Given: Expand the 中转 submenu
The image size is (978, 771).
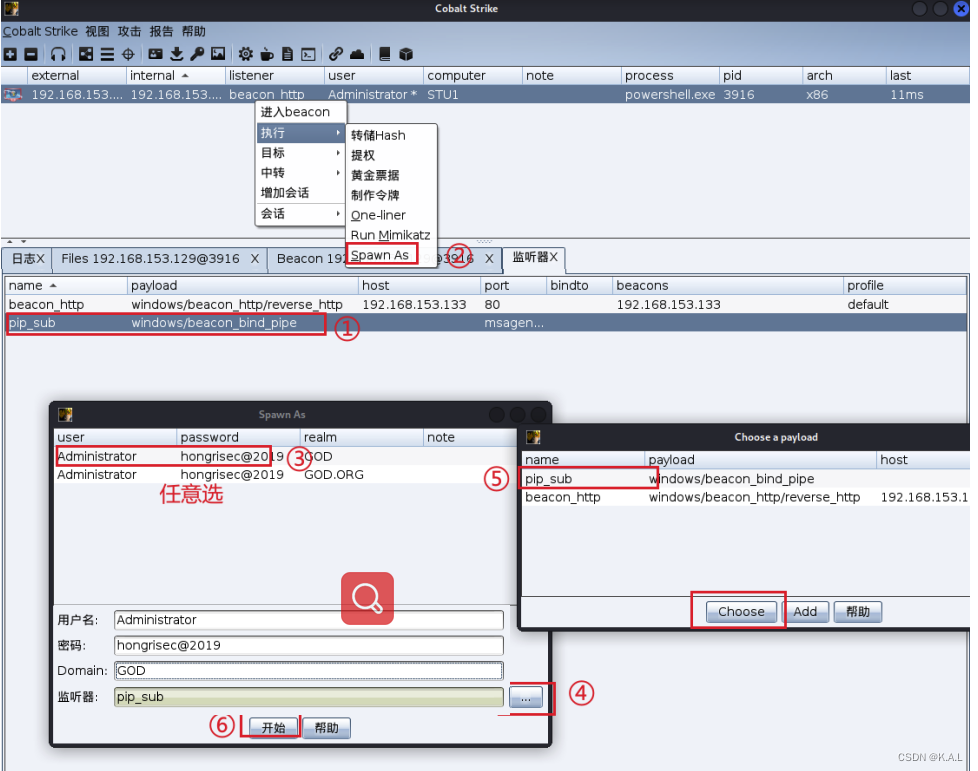Looking at the screenshot, I should 280,174.
